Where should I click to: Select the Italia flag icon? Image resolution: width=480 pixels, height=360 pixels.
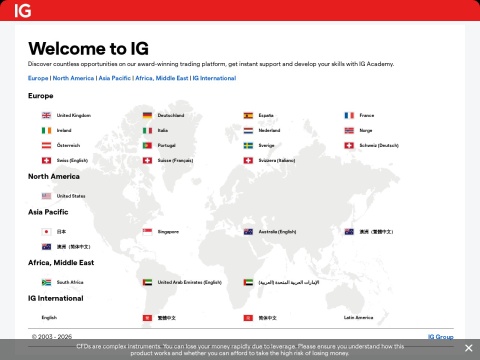[147, 130]
